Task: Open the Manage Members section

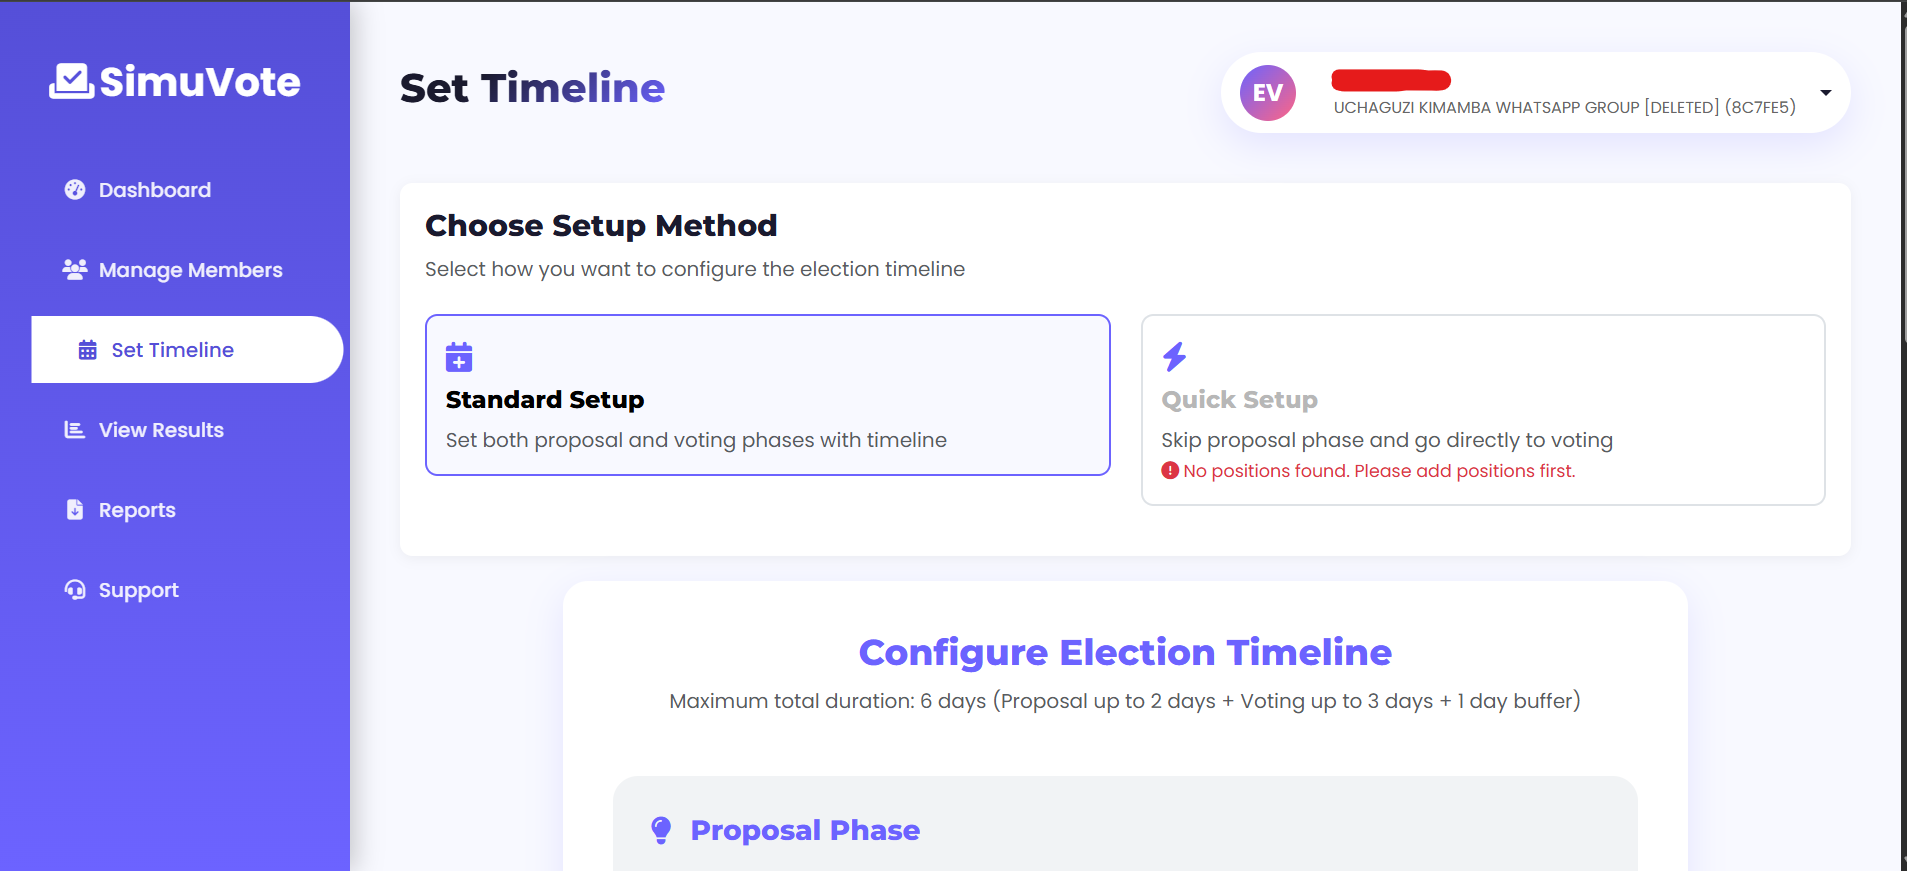Action: pyautogui.click(x=190, y=269)
